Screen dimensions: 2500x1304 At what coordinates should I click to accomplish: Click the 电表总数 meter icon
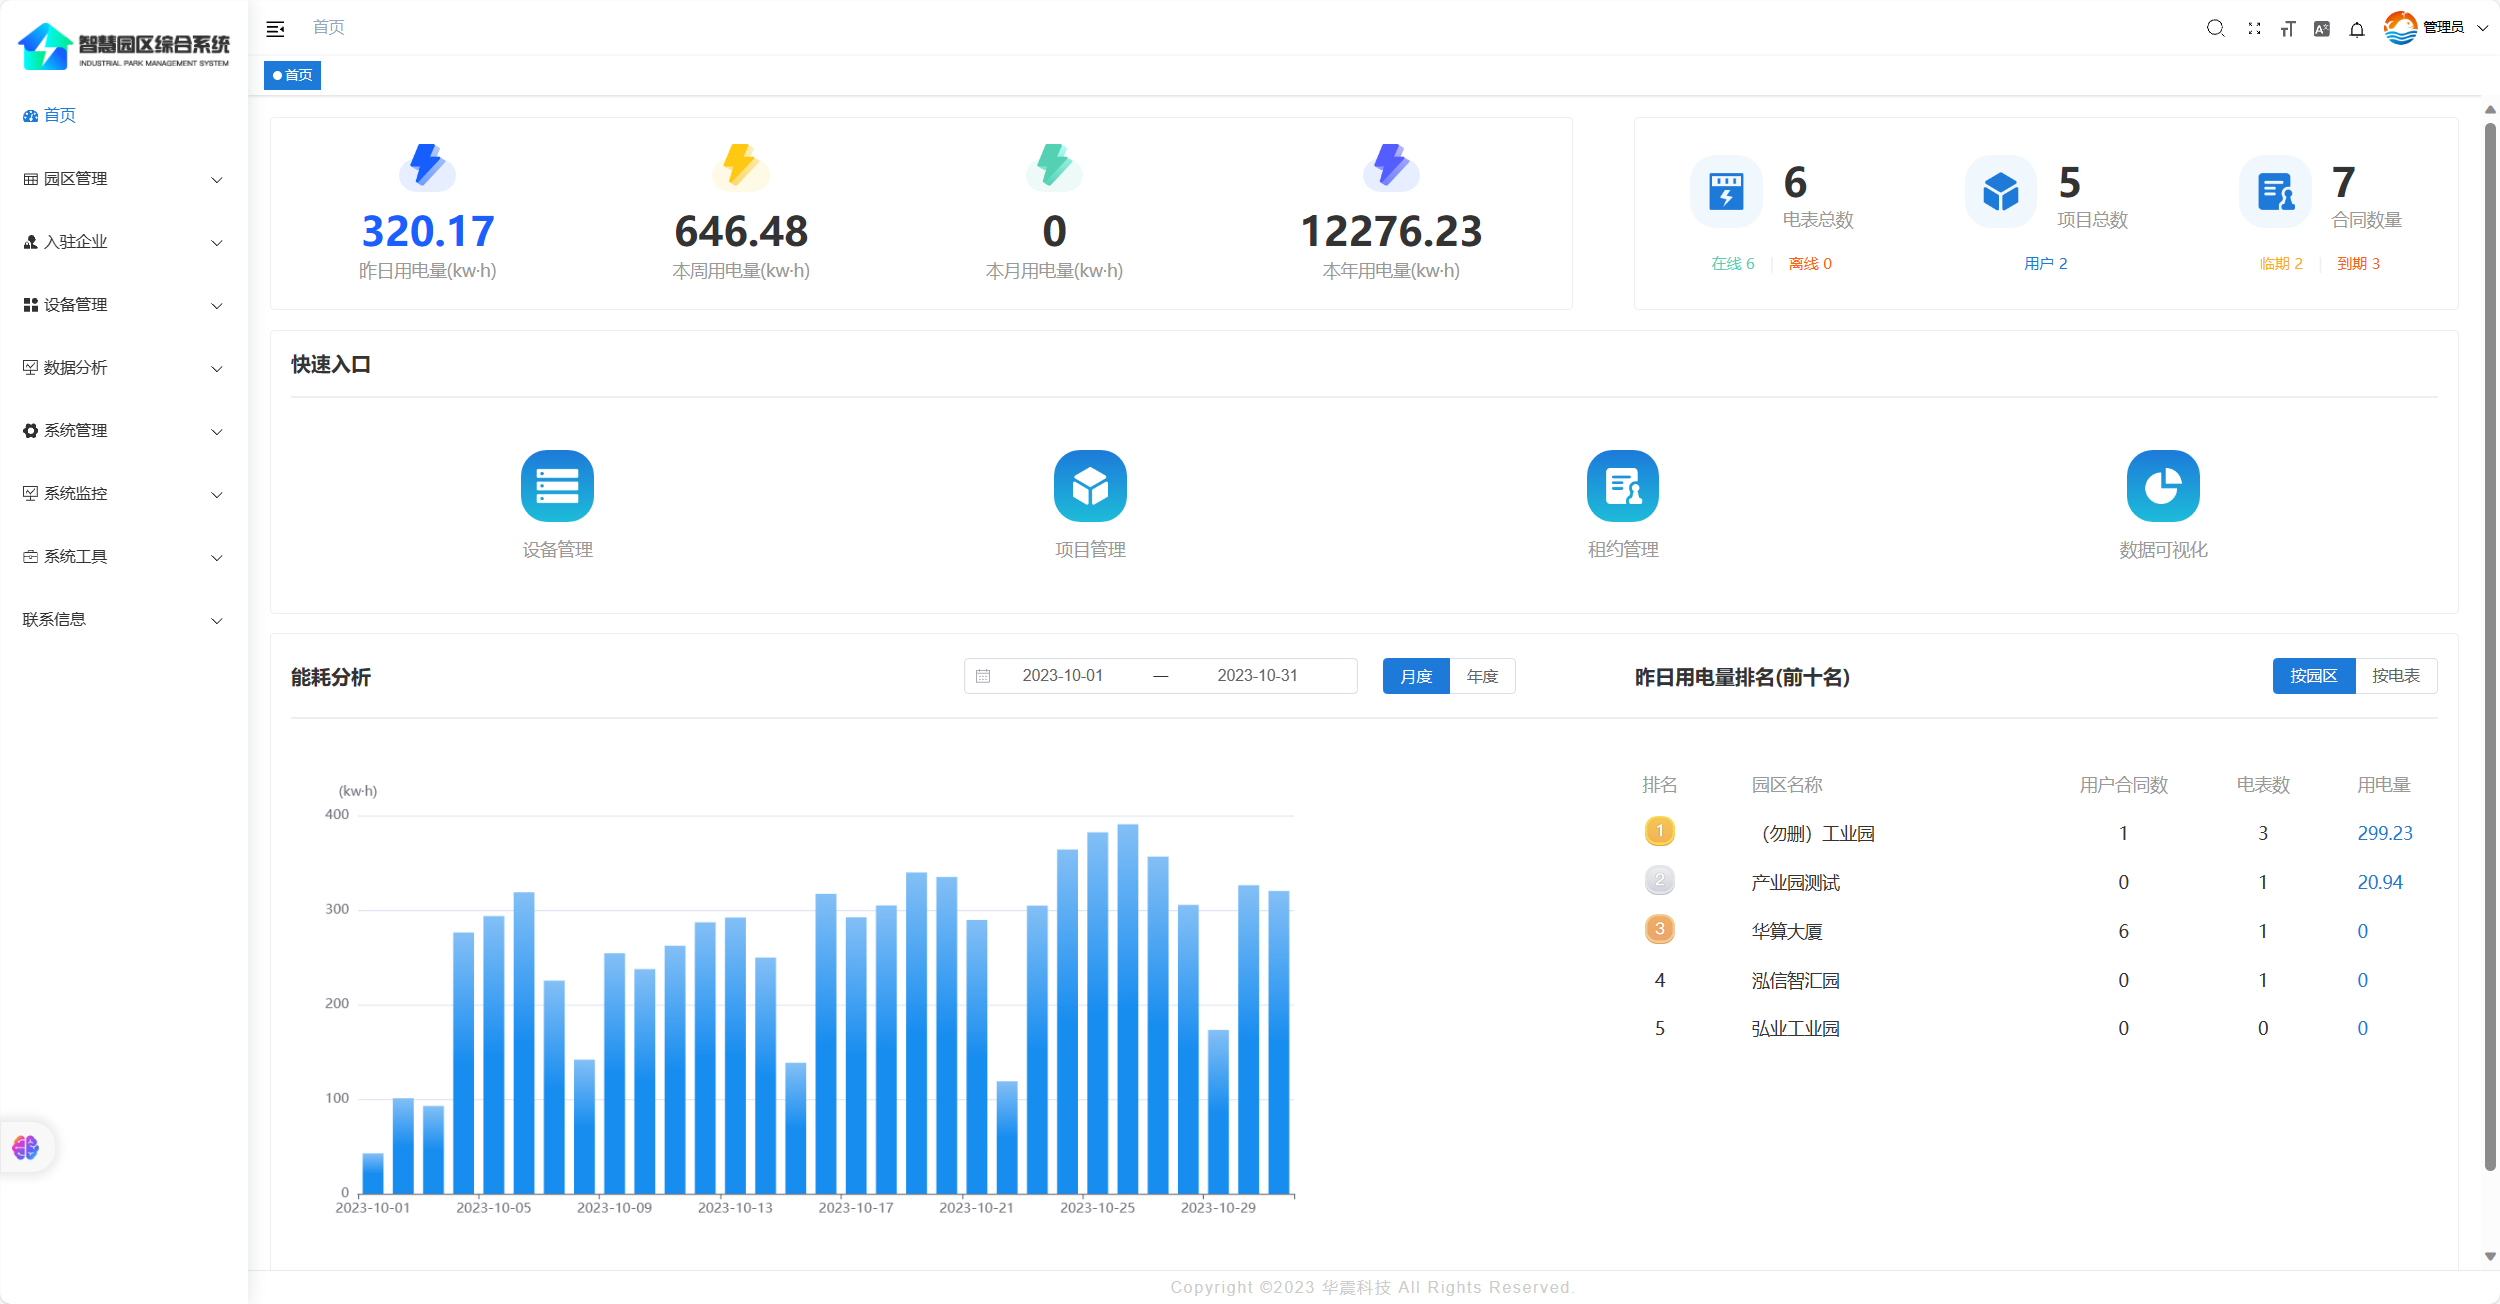[1726, 191]
